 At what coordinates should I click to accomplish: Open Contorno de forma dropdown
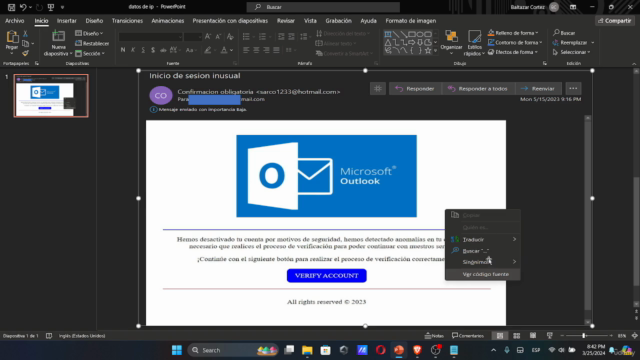515,42
